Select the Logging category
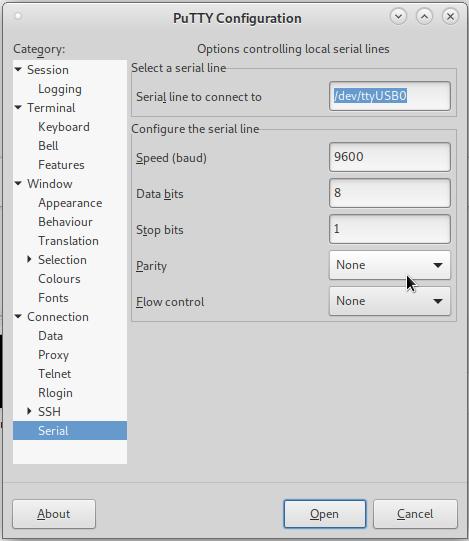Screen dimensions: 469x541 pyautogui.click(x=60, y=89)
